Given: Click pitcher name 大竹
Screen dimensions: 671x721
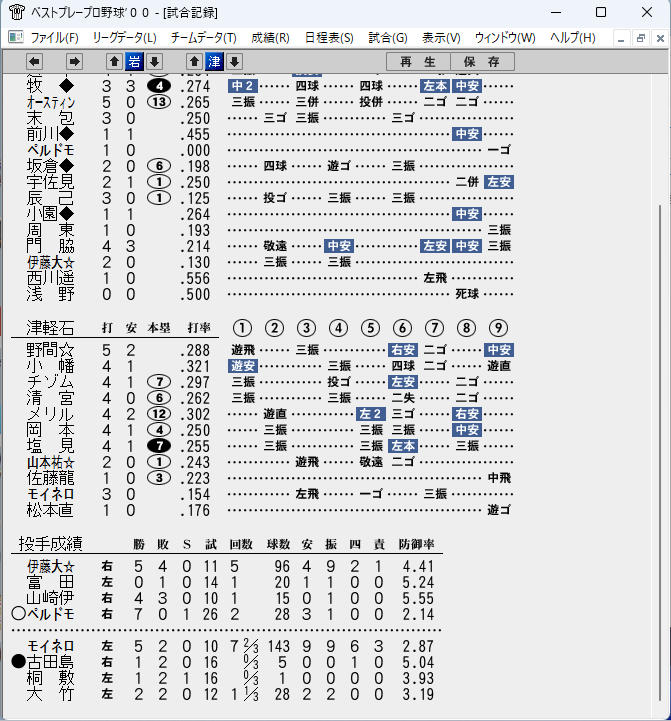Looking at the screenshot, I should (x=51, y=694).
